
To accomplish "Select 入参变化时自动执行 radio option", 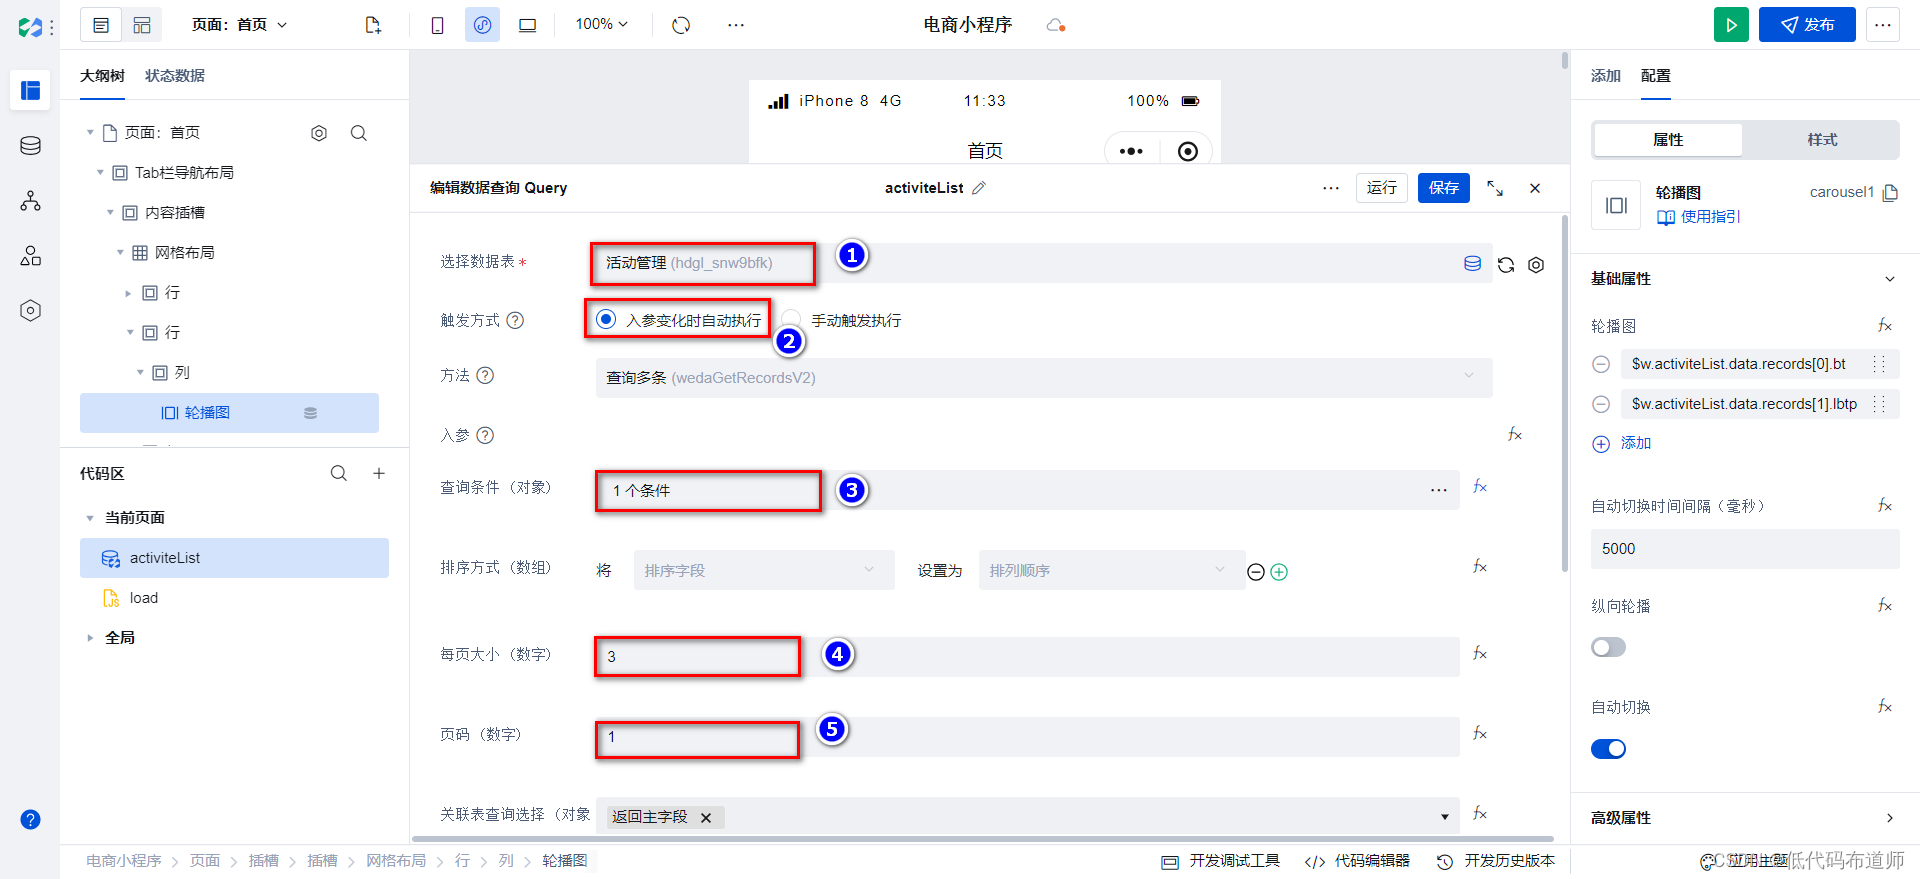I will point(605,319).
